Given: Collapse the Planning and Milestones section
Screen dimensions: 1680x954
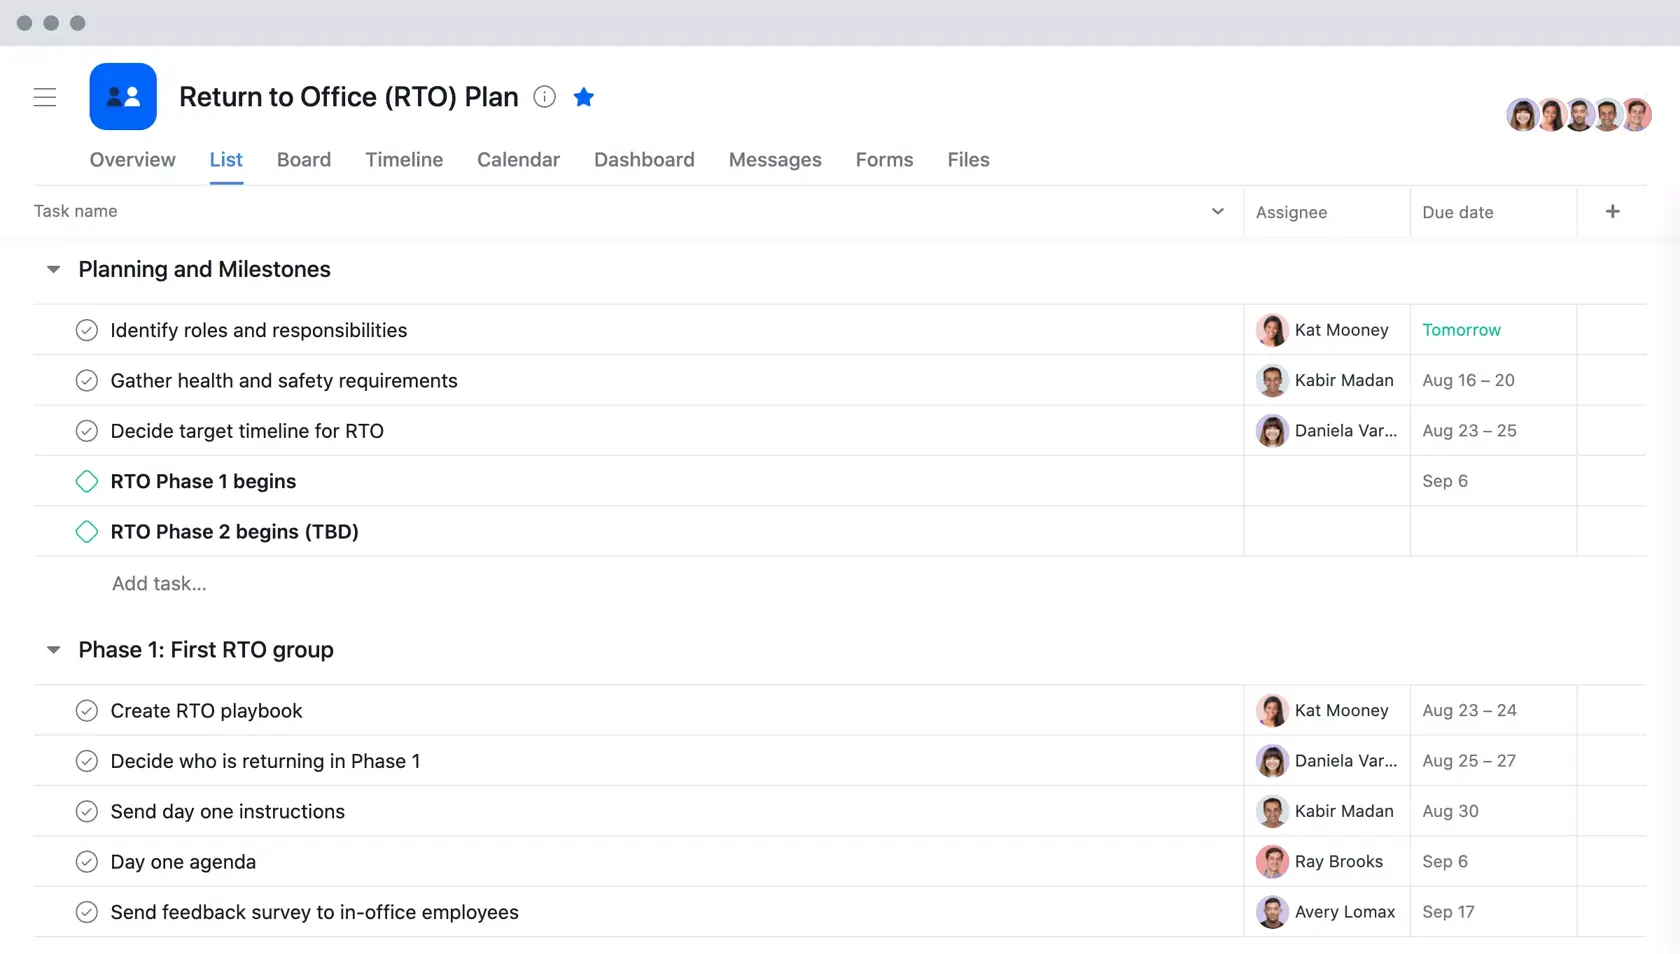Looking at the screenshot, I should coord(53,269).
